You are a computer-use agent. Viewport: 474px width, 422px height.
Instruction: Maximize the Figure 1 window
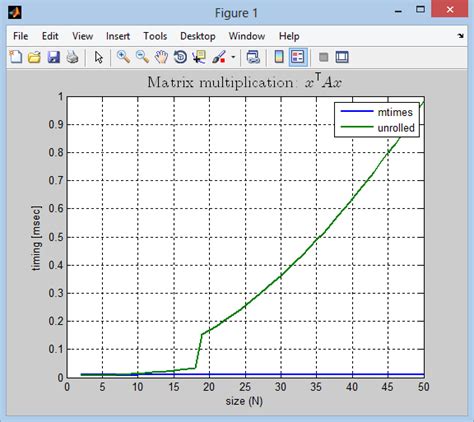click(x=421, y=10)
